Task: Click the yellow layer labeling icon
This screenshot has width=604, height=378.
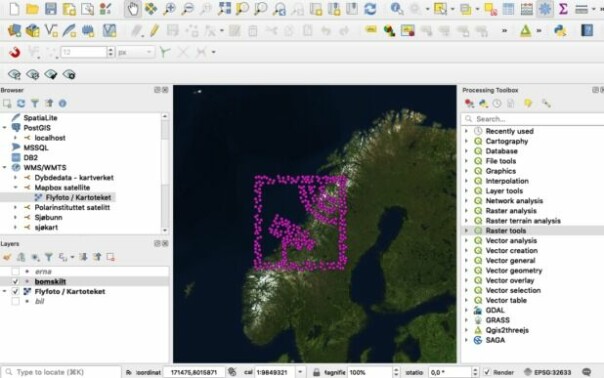Action: point(371,29)
